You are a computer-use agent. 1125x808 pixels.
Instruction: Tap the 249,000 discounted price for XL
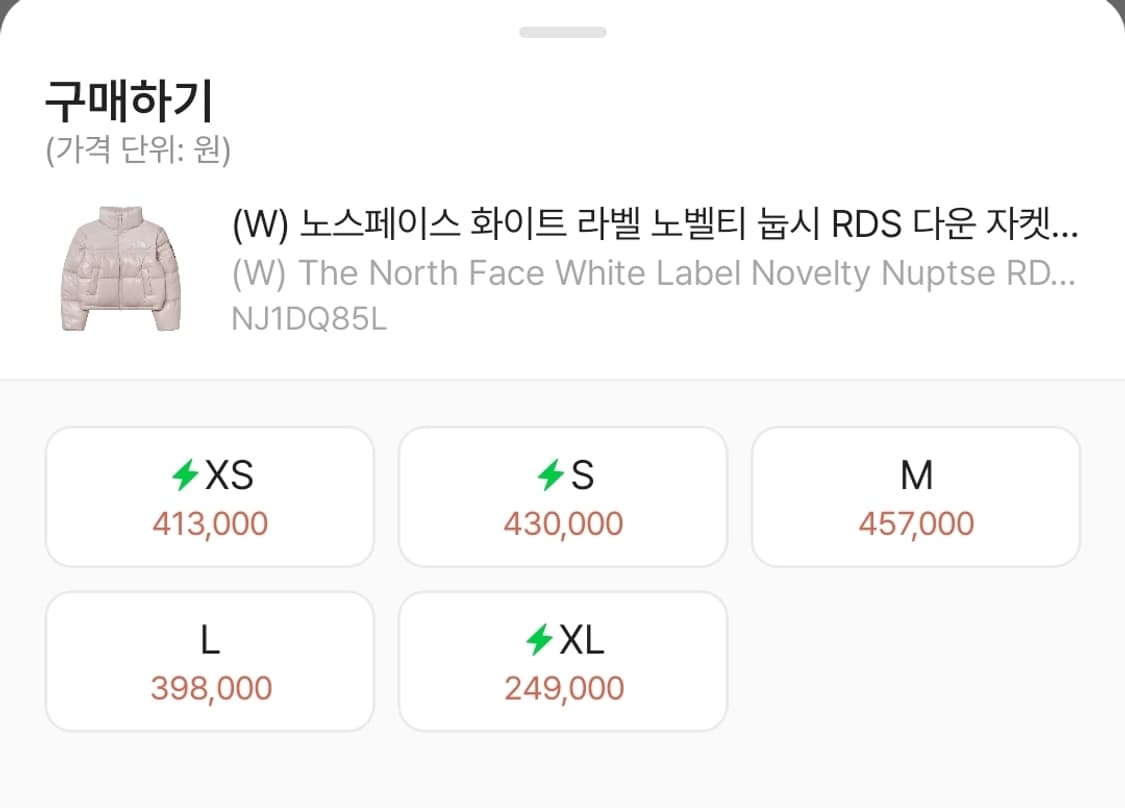pos(562,687)
